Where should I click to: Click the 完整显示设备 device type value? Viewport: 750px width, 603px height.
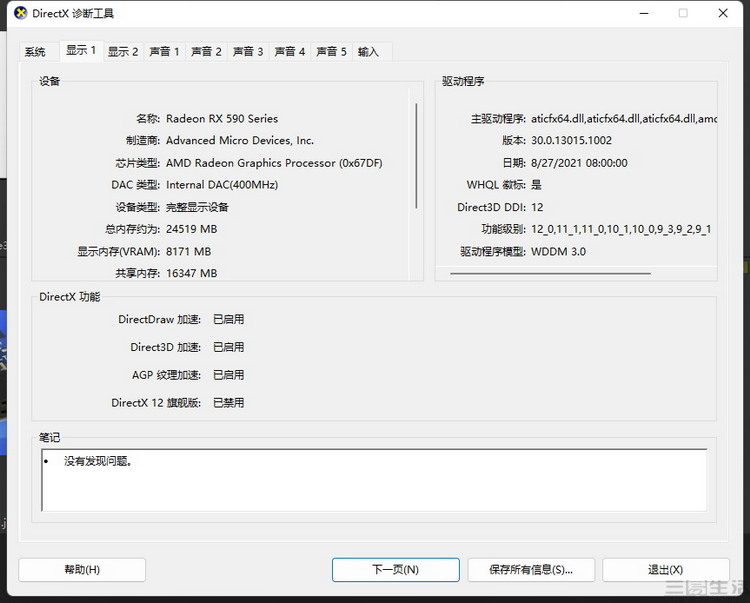(197, 207)
